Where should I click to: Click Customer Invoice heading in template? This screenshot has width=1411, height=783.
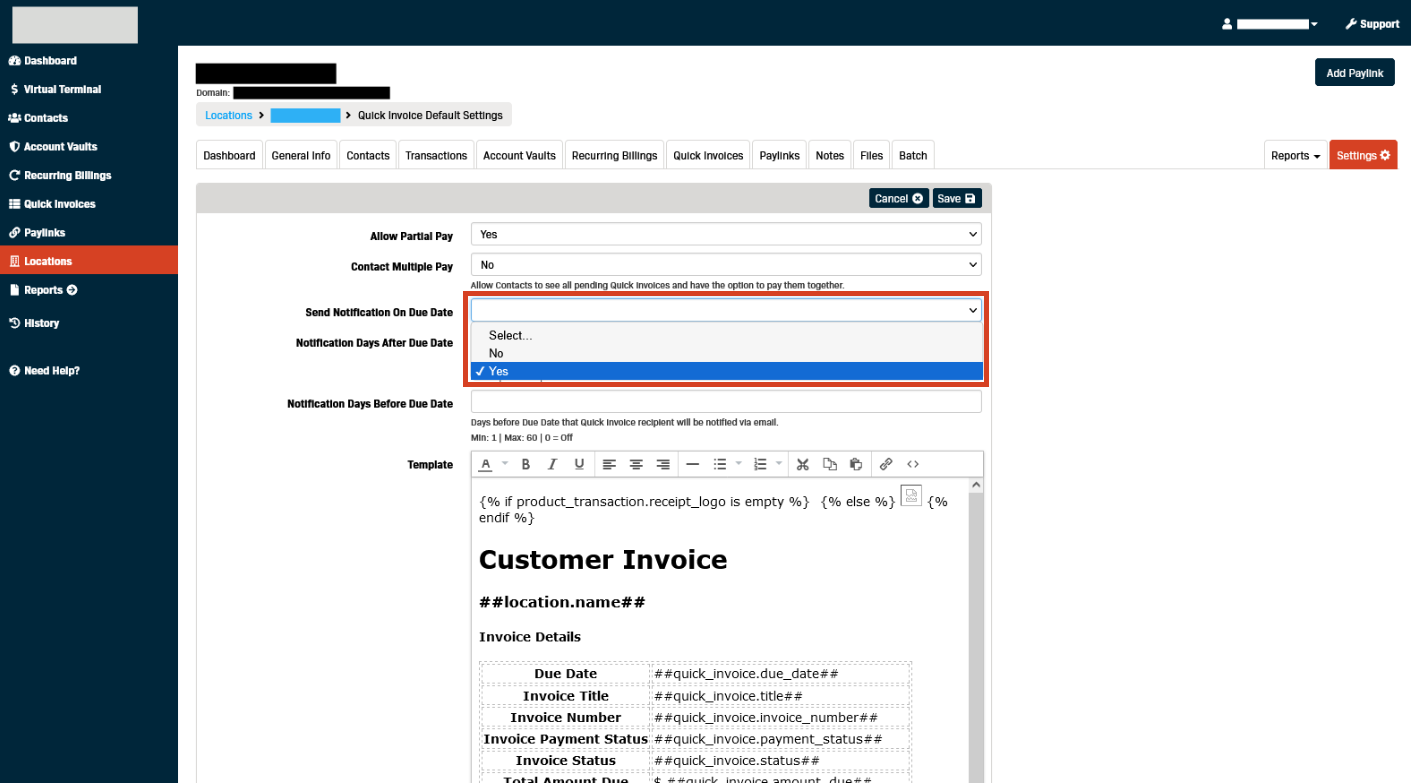pyautogui.click(x=603, y=560)
